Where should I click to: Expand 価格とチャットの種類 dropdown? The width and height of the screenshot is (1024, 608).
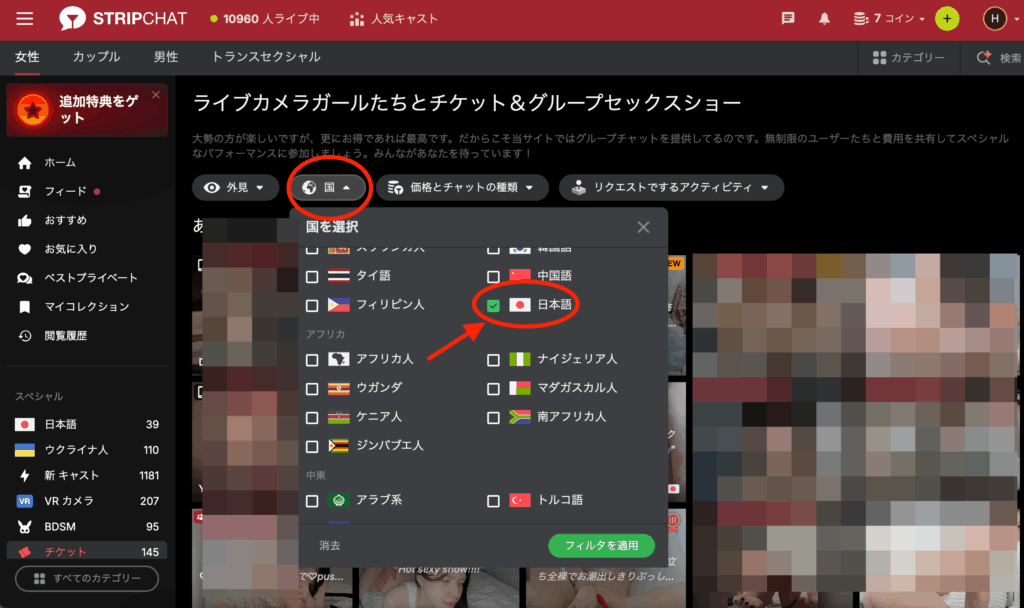[462, 187]
